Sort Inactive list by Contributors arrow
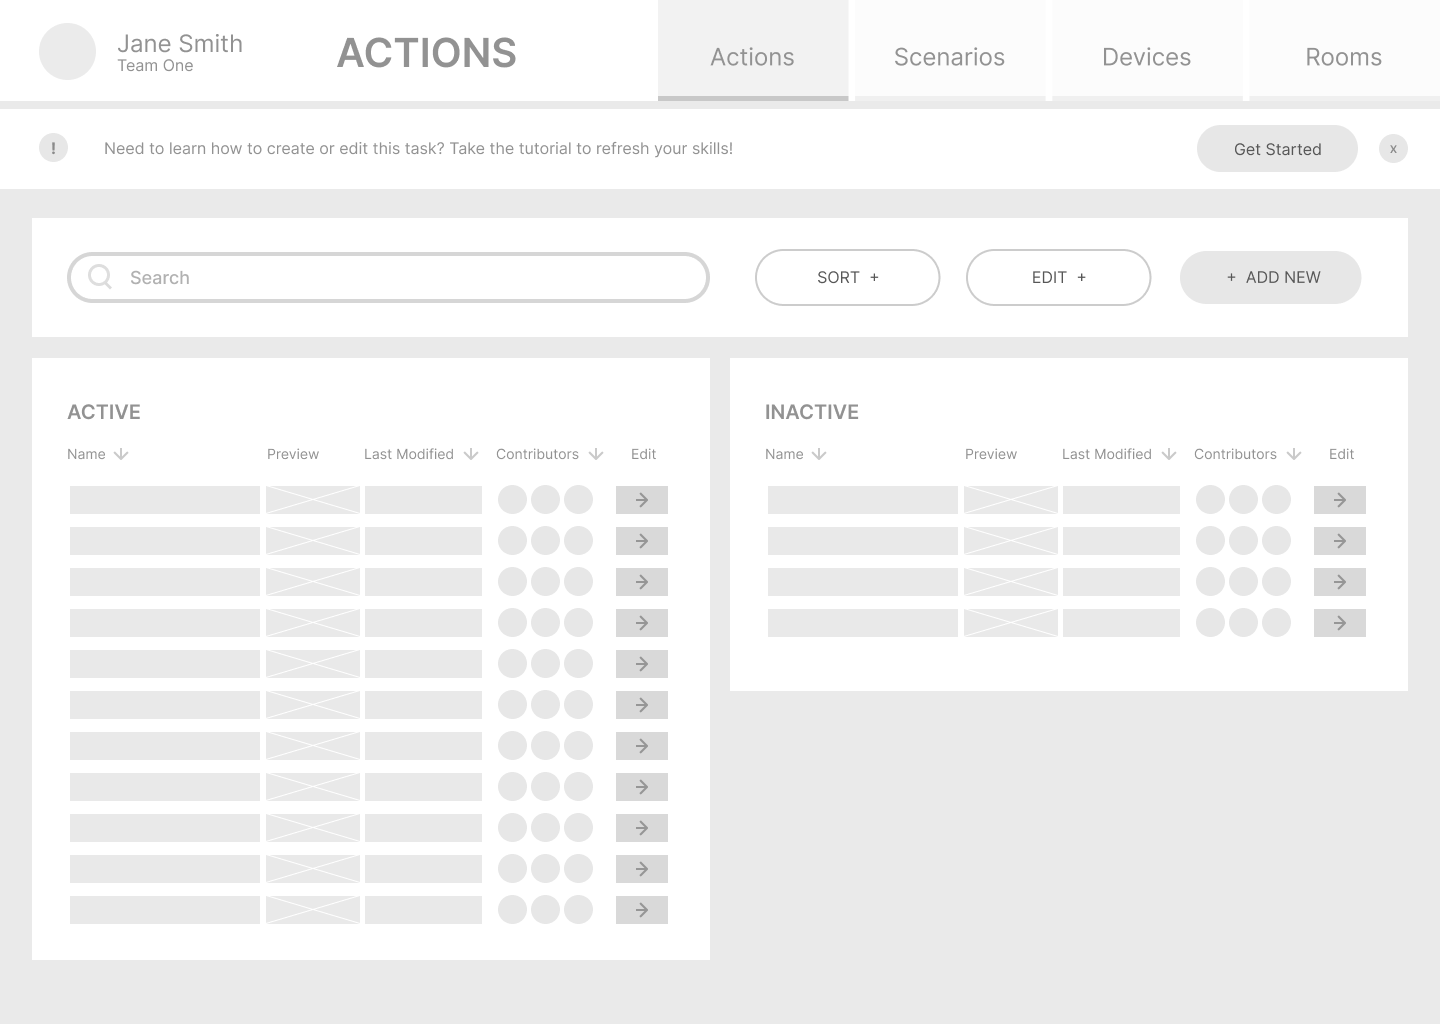The height and width of the screenshot is (1024, 1440). [1293, 454]
